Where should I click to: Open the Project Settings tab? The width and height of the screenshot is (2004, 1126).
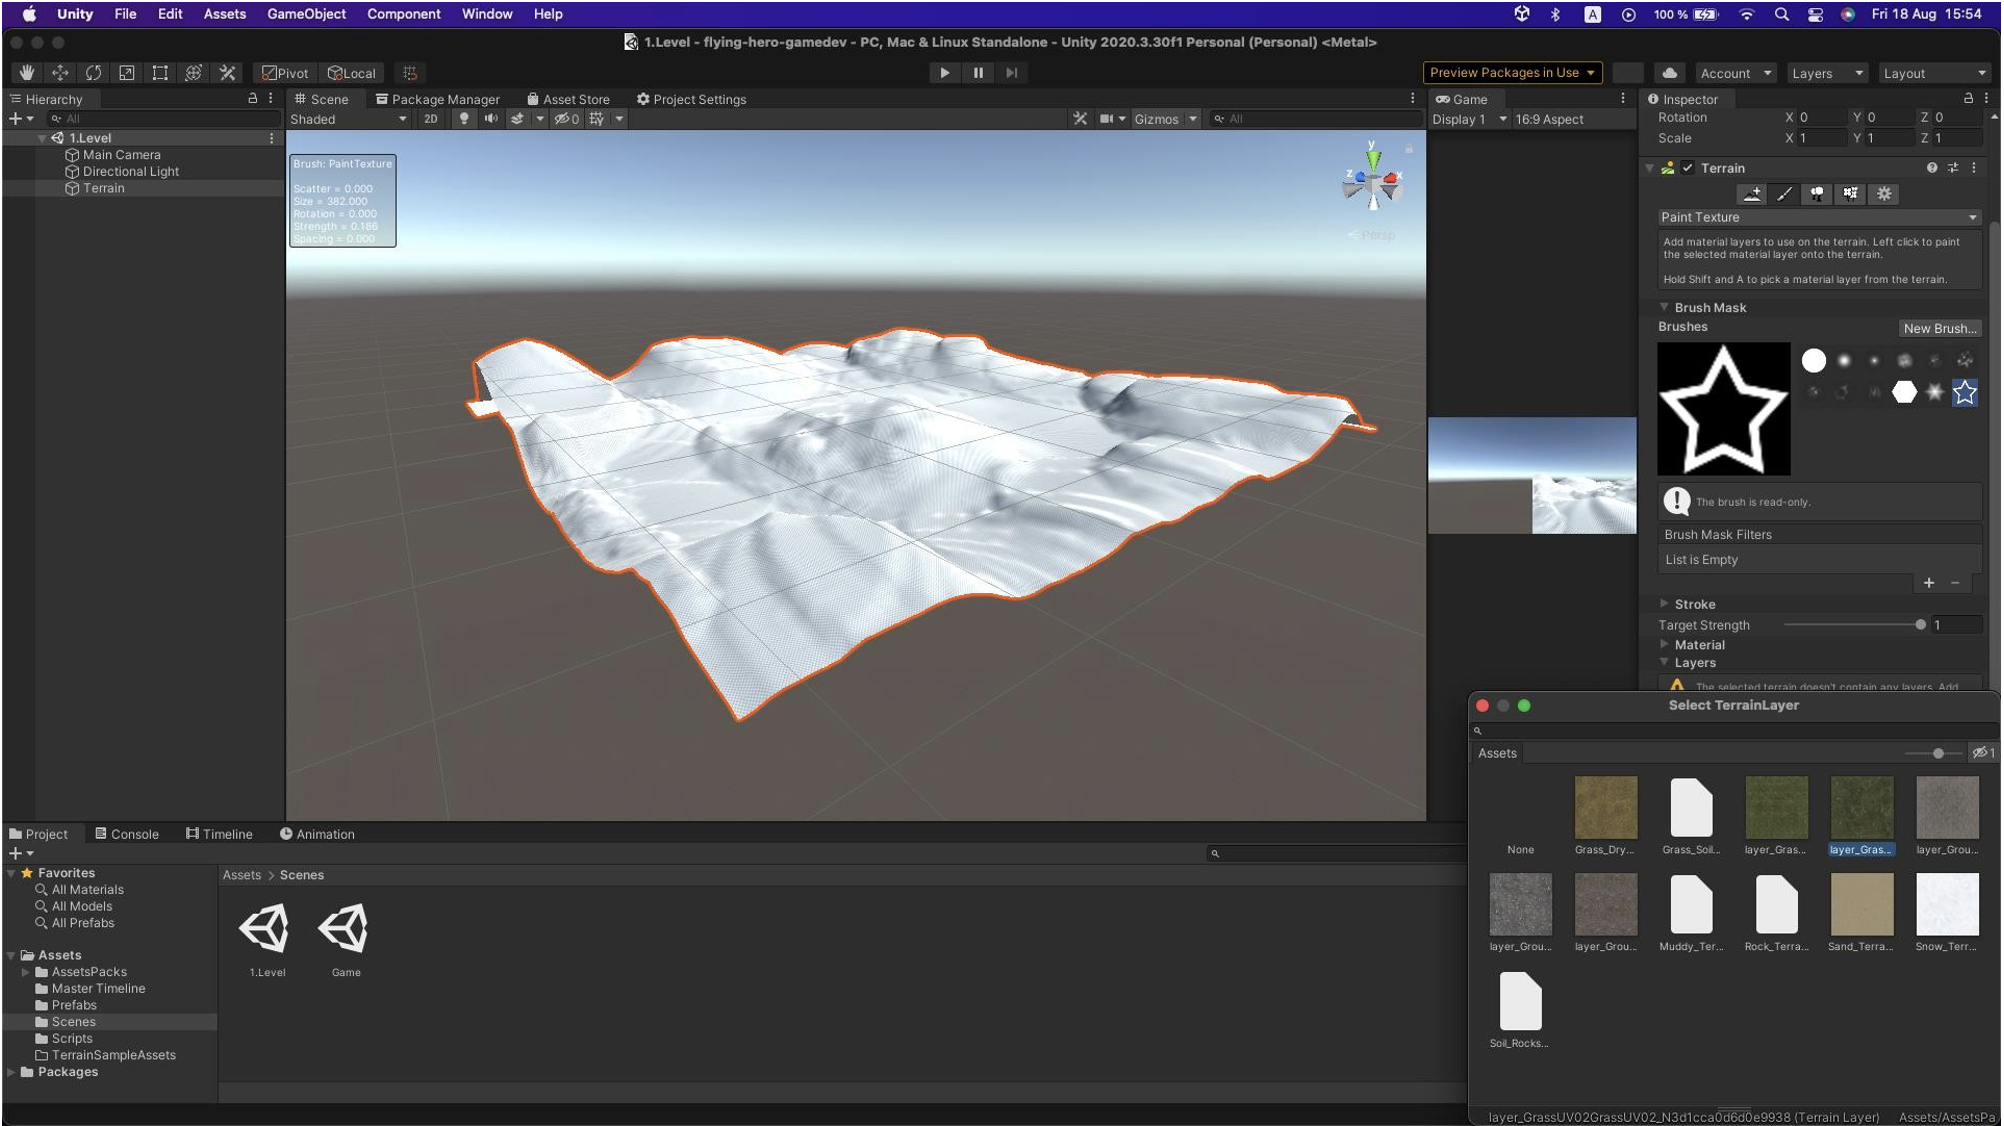point(691,99)
